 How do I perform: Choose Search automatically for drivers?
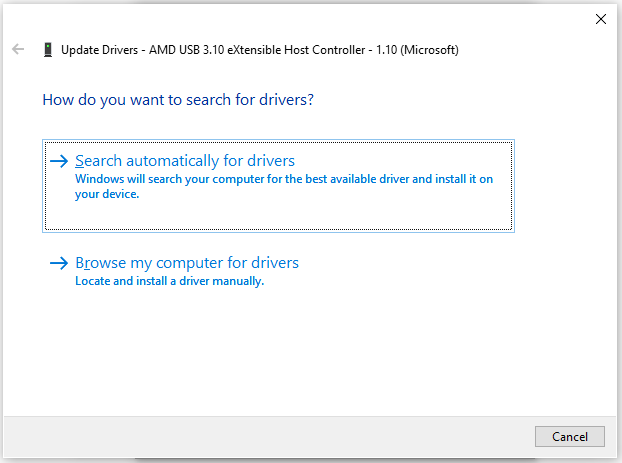tap(278, 186)
